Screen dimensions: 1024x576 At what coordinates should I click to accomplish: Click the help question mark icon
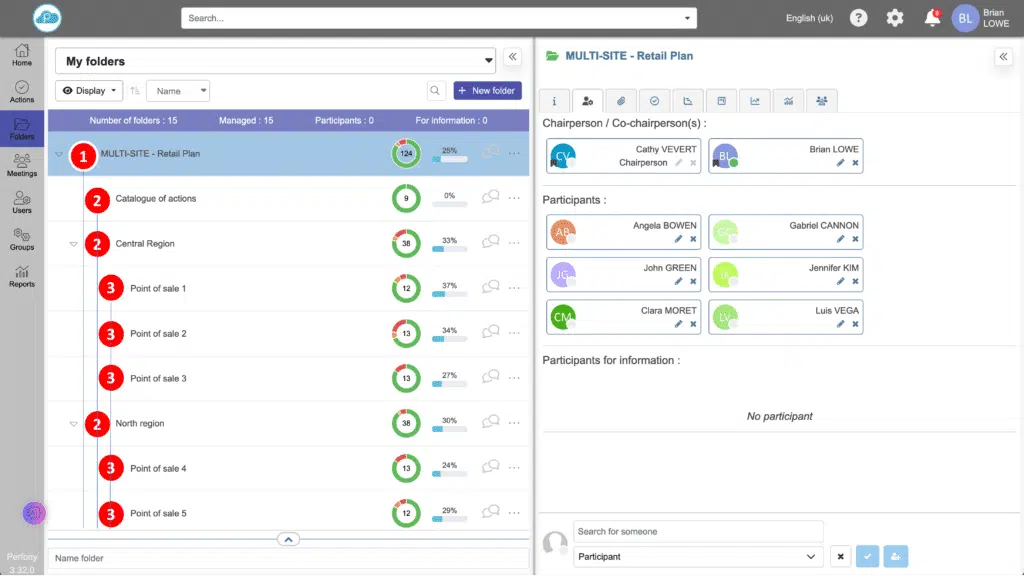point(858,18)
